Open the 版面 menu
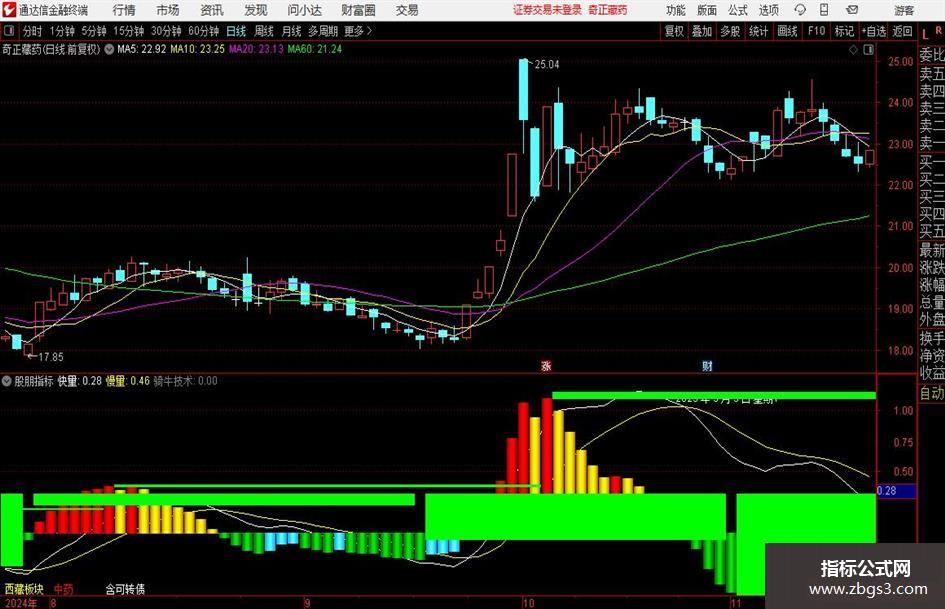 [706, 10]
